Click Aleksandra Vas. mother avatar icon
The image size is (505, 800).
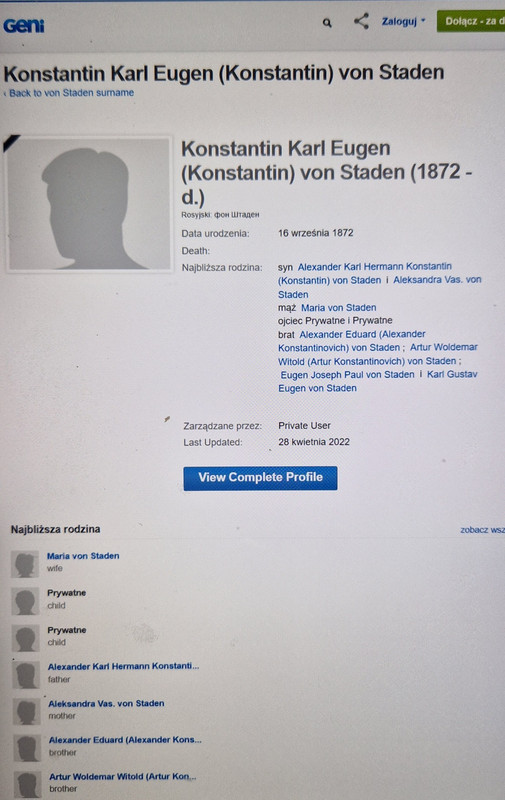(x=27, y=712)
